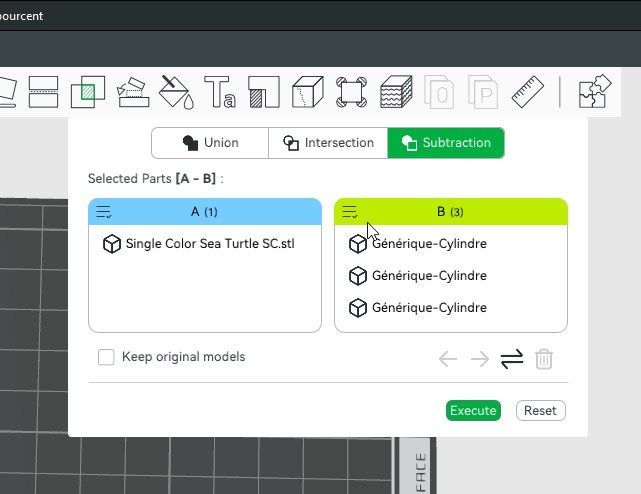Click the Selected Parts [A - B] label
The height and width of the screenshot is (494, 641).
[156, 179]
